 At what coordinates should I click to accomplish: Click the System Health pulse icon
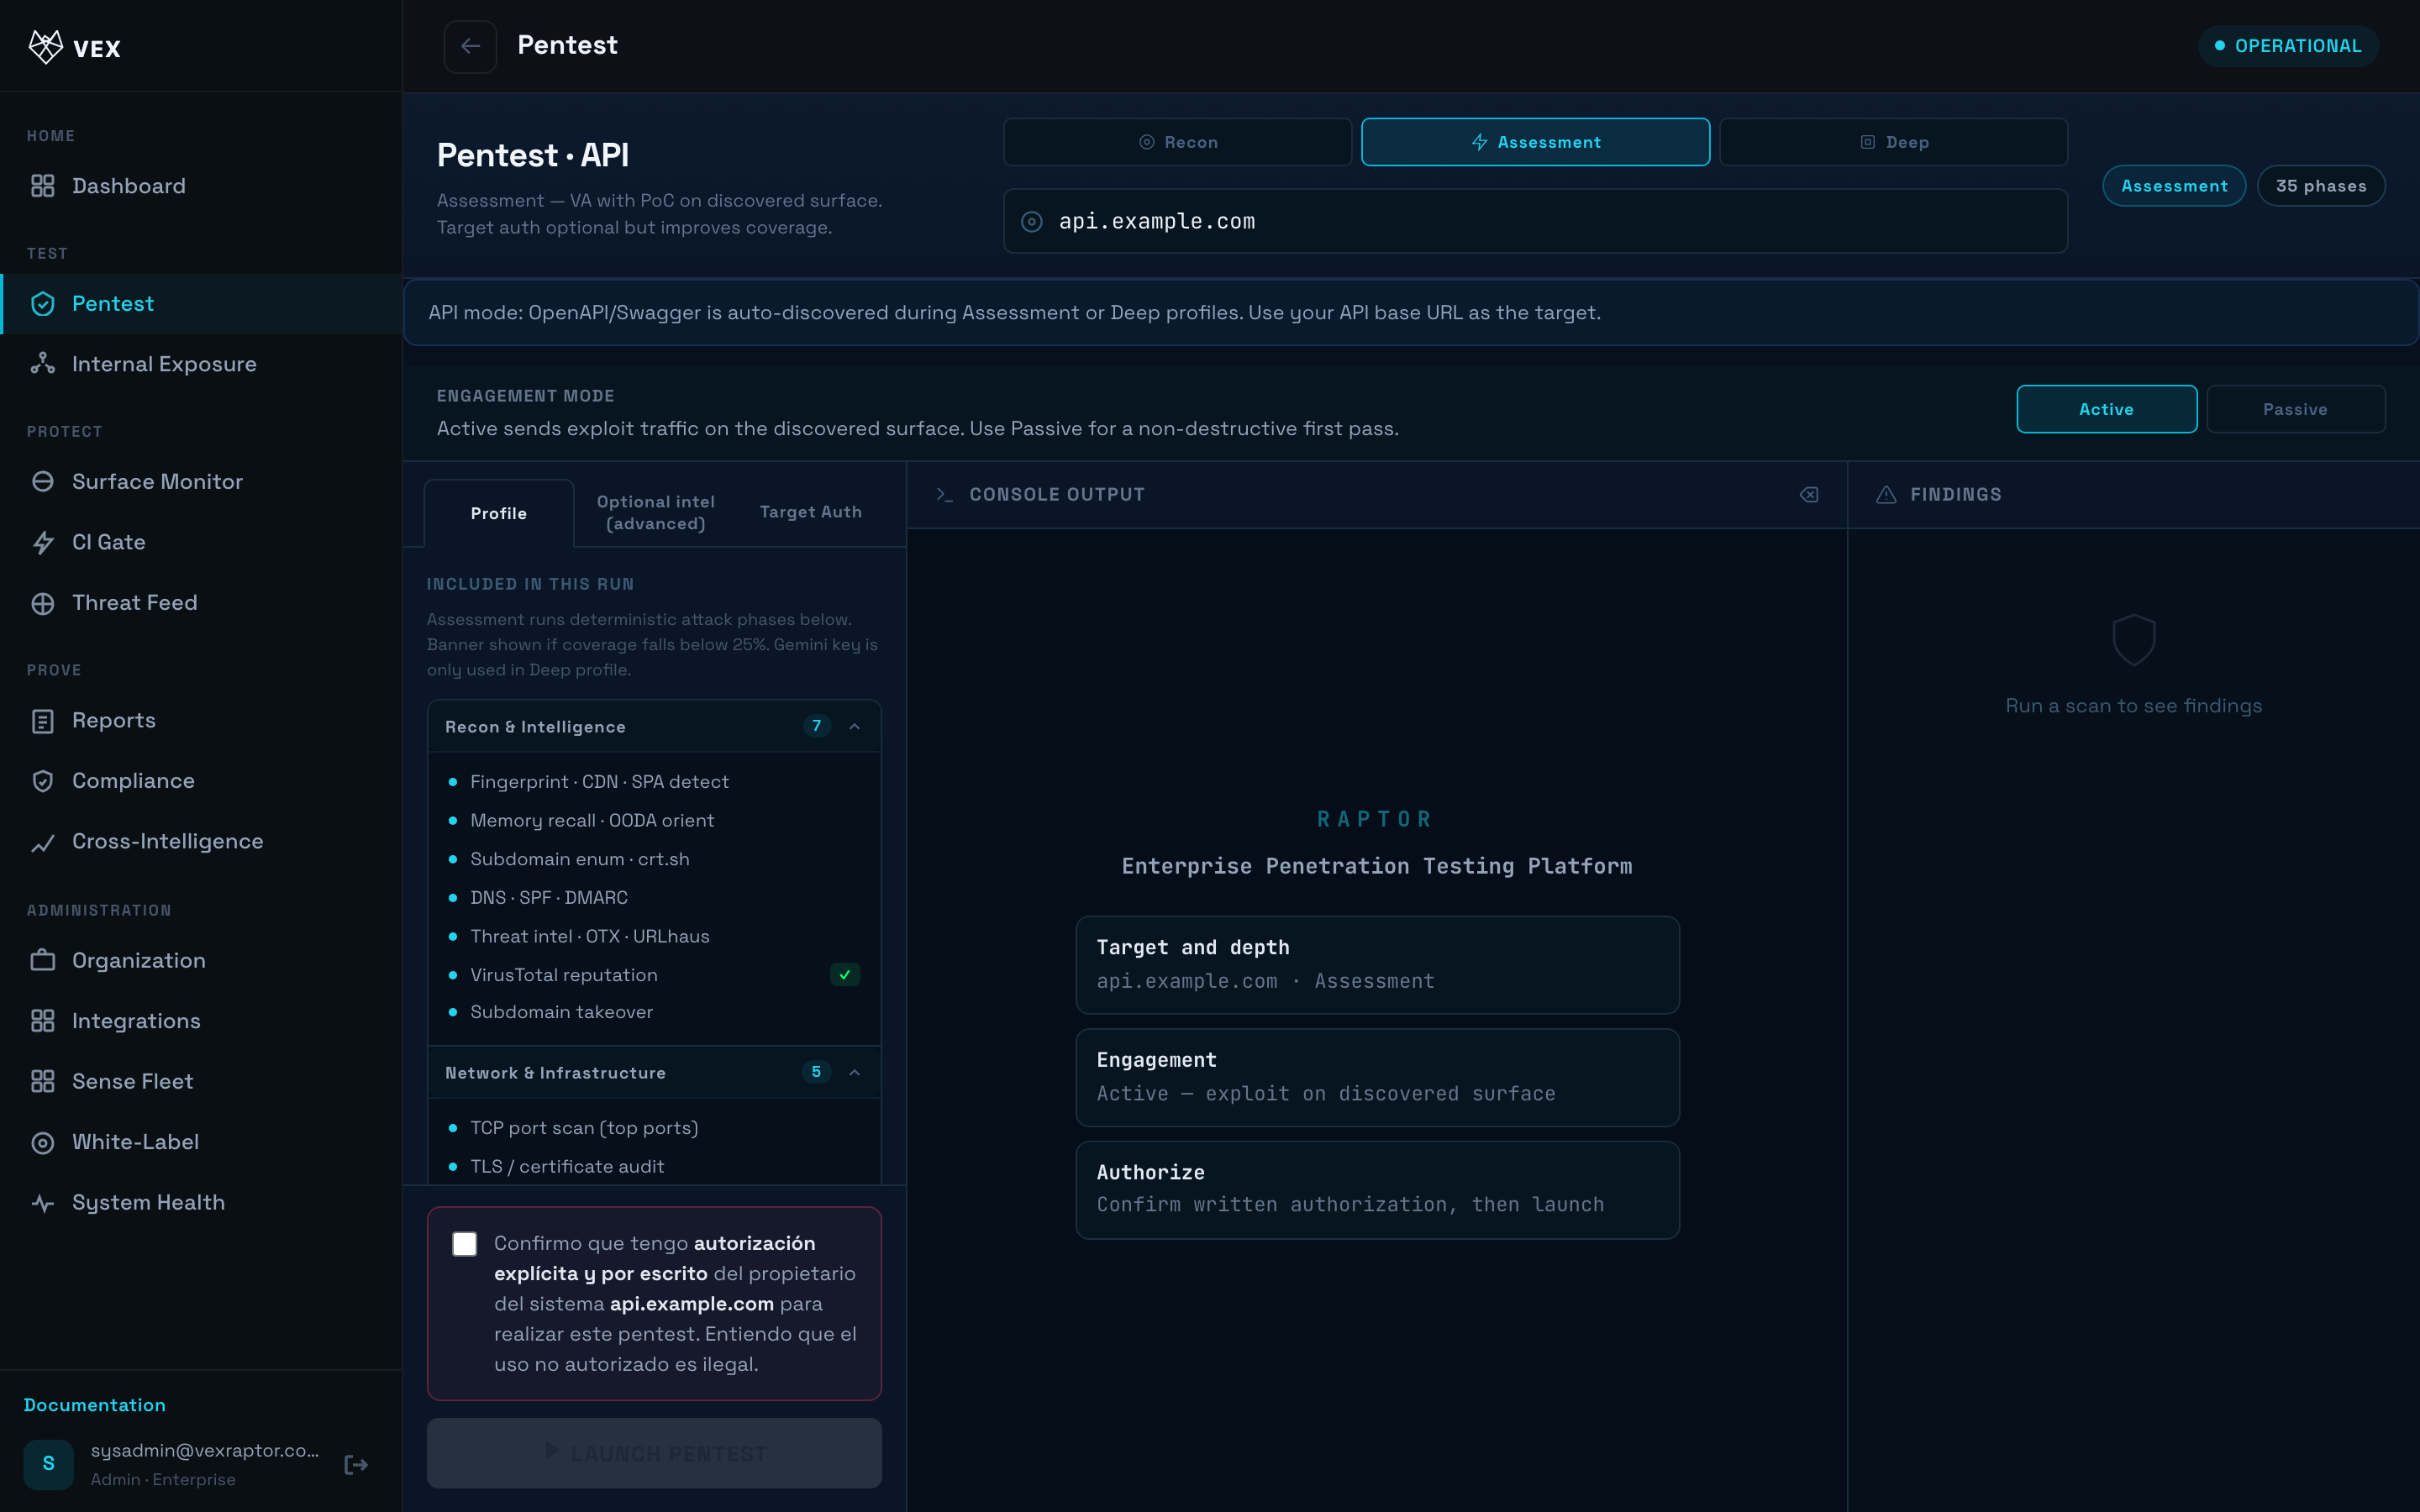[x=42, y=1203]
